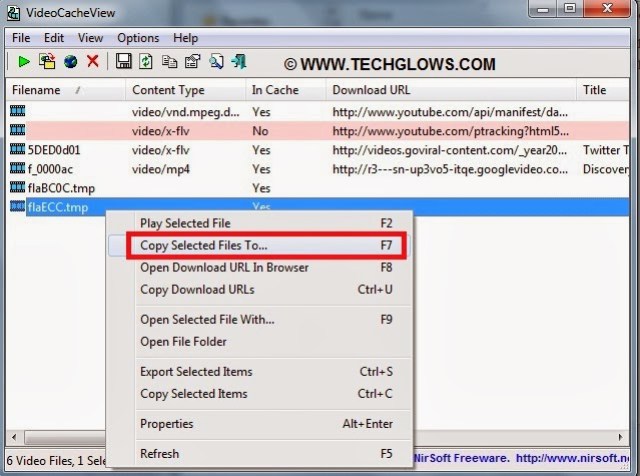The image size is (640, 476).
Task: Select the flaECC.tmp filename
Action: 58,207
